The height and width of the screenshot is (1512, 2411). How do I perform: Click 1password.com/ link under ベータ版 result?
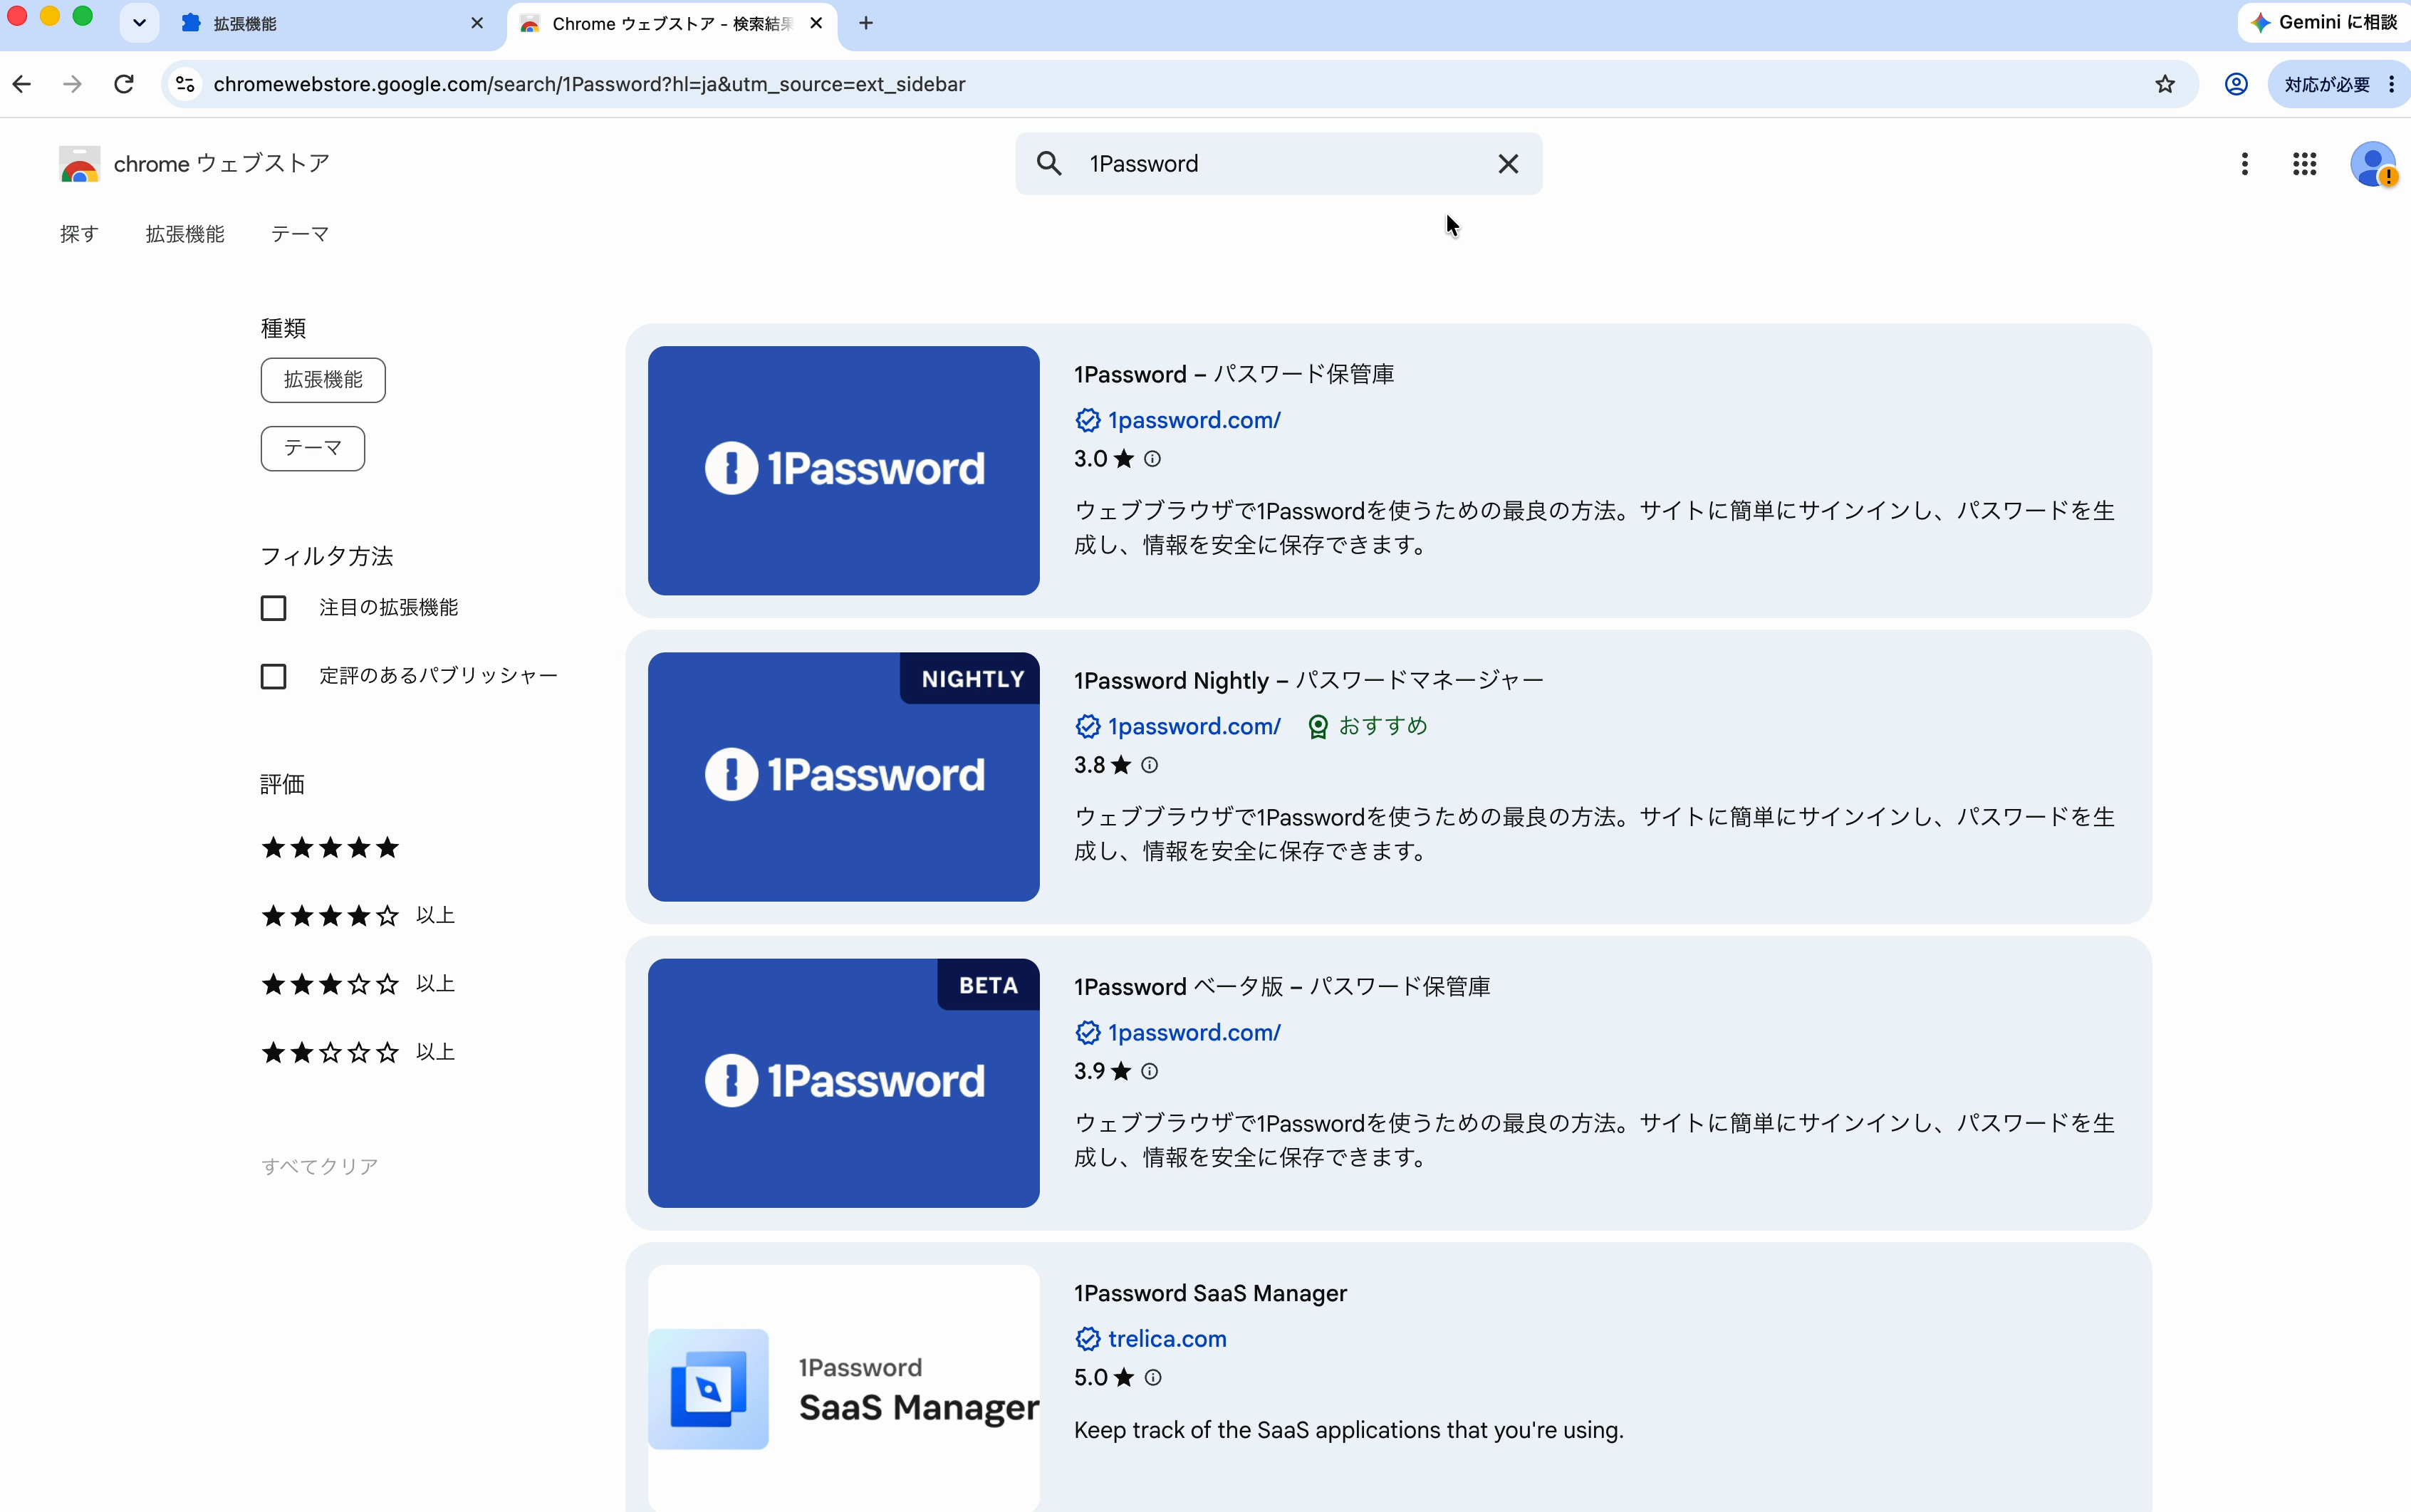pos(1194,1033)
